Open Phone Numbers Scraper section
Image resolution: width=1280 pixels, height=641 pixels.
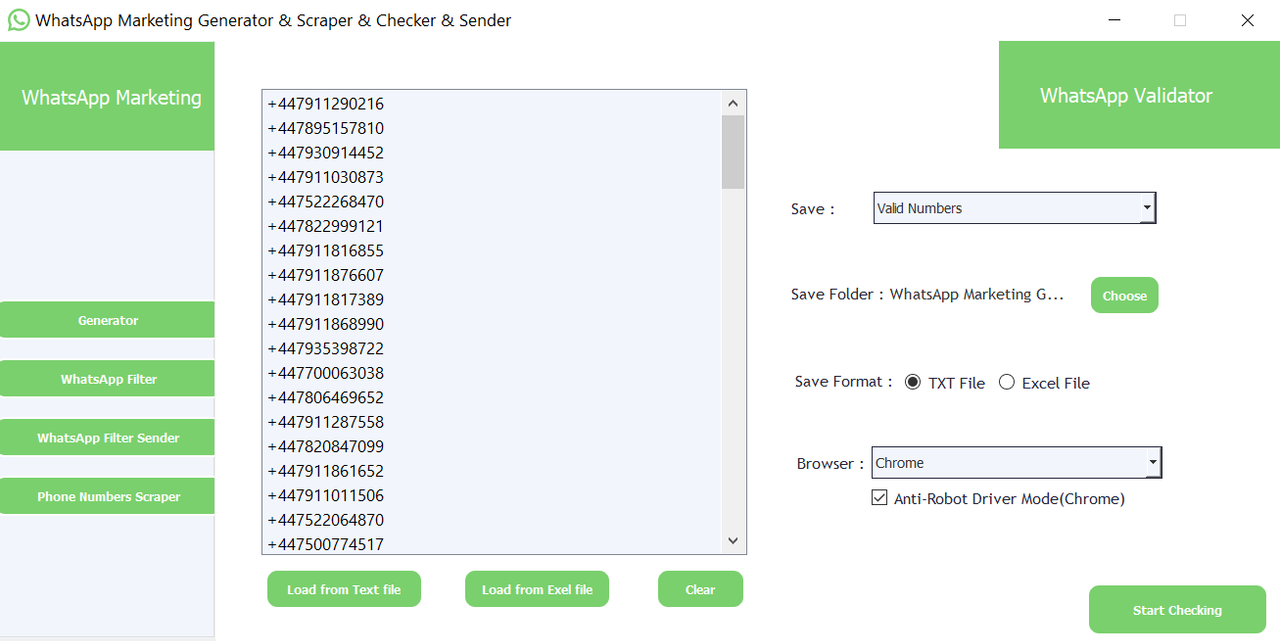[x=108, y=496]
